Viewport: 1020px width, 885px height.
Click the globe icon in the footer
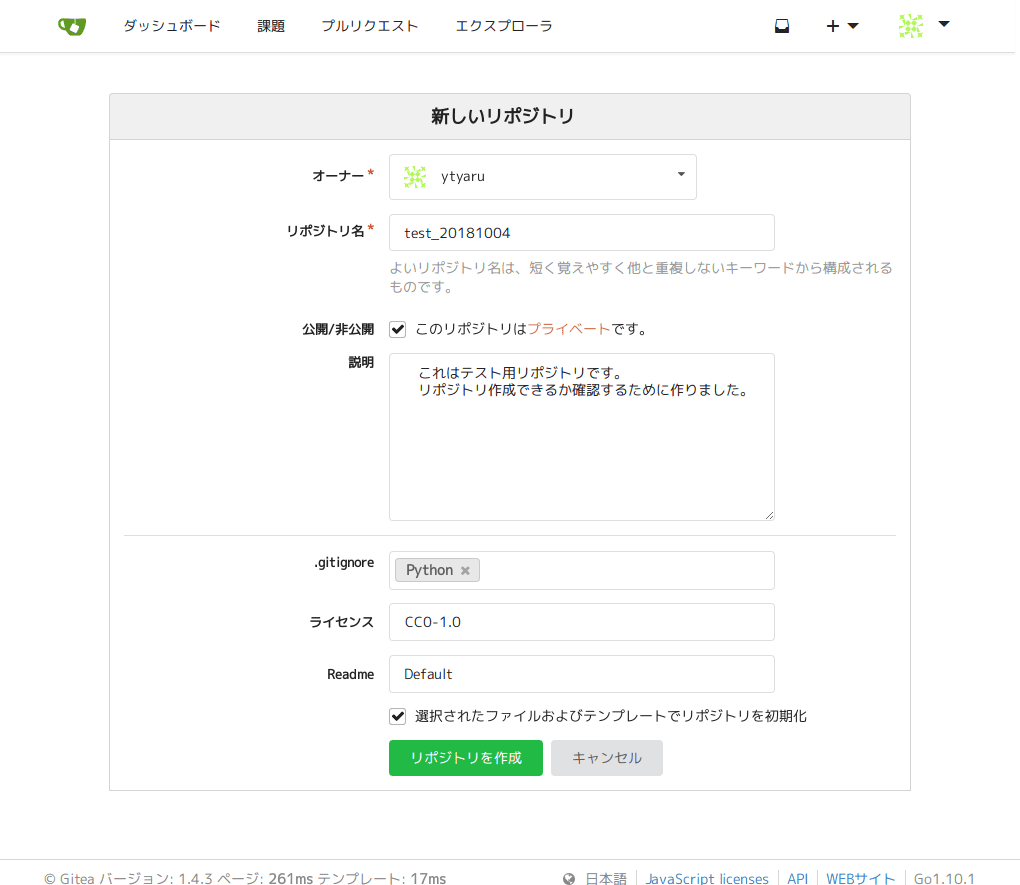pos(569,878)
